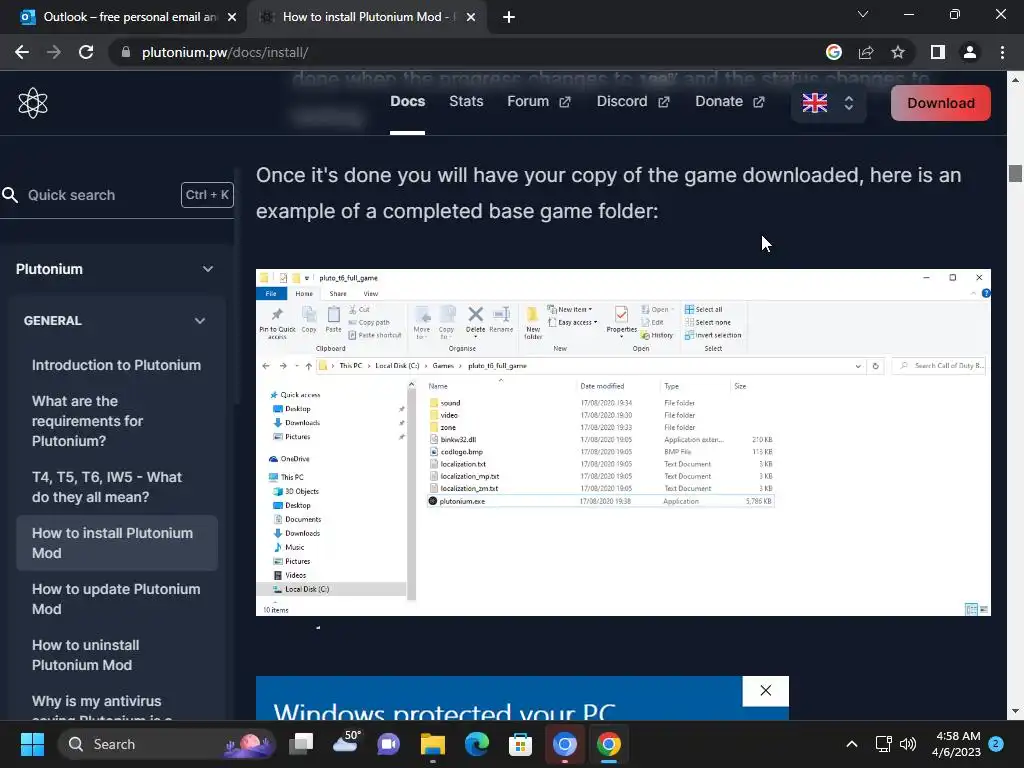1024x768 pixels.
Task: Focus the Quick search field
Action: [x=118, y=195]
